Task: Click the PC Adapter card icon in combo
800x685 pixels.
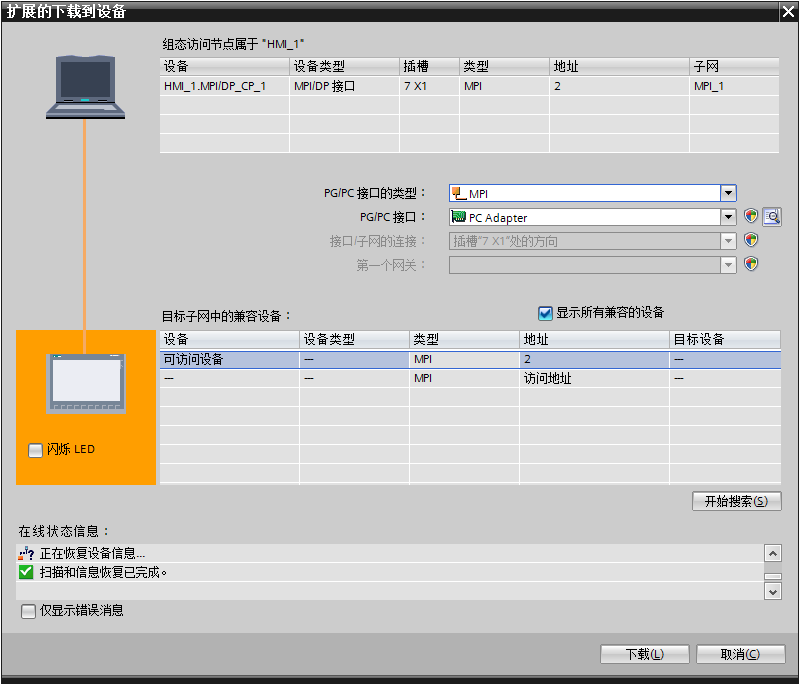Action: tap(459, 217)
